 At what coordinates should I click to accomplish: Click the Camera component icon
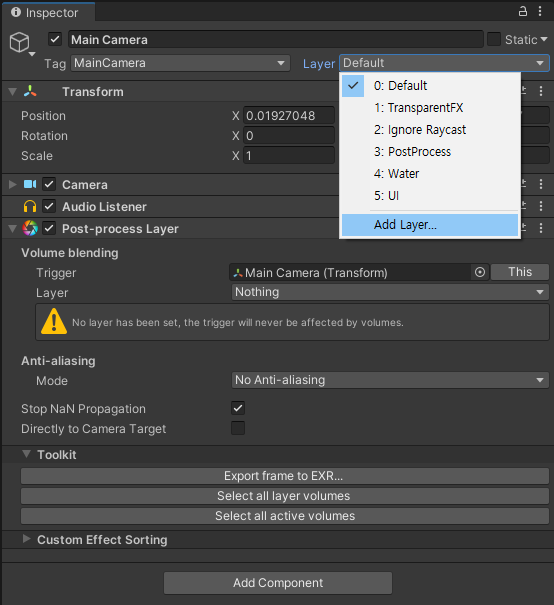(x=30, y=184)
